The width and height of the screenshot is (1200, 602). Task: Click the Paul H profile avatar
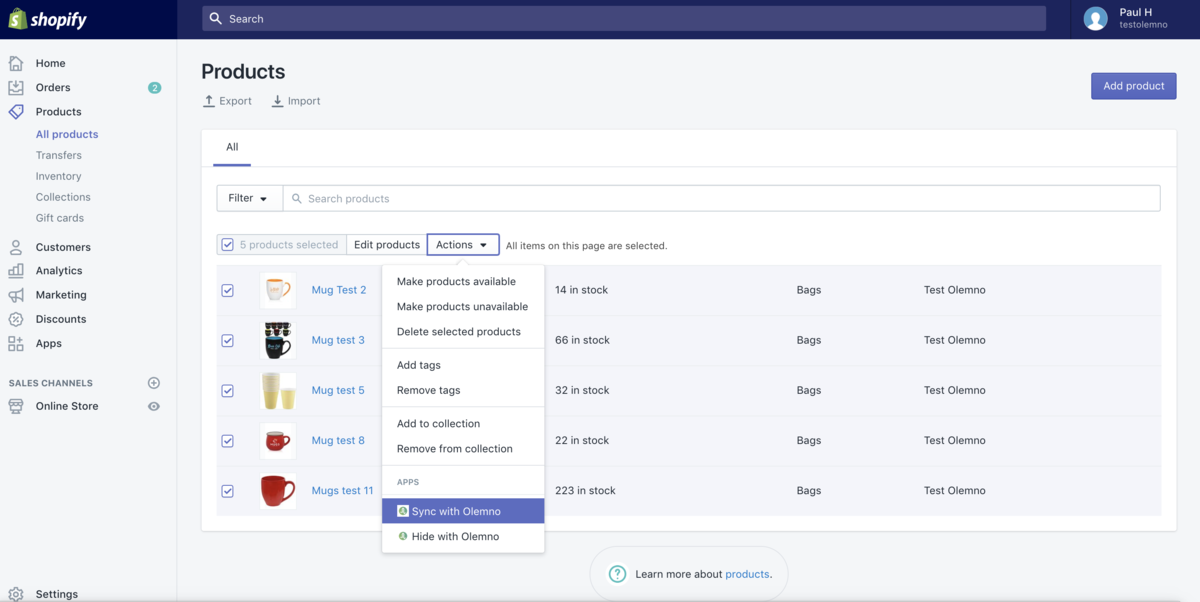click(1096, 19)
